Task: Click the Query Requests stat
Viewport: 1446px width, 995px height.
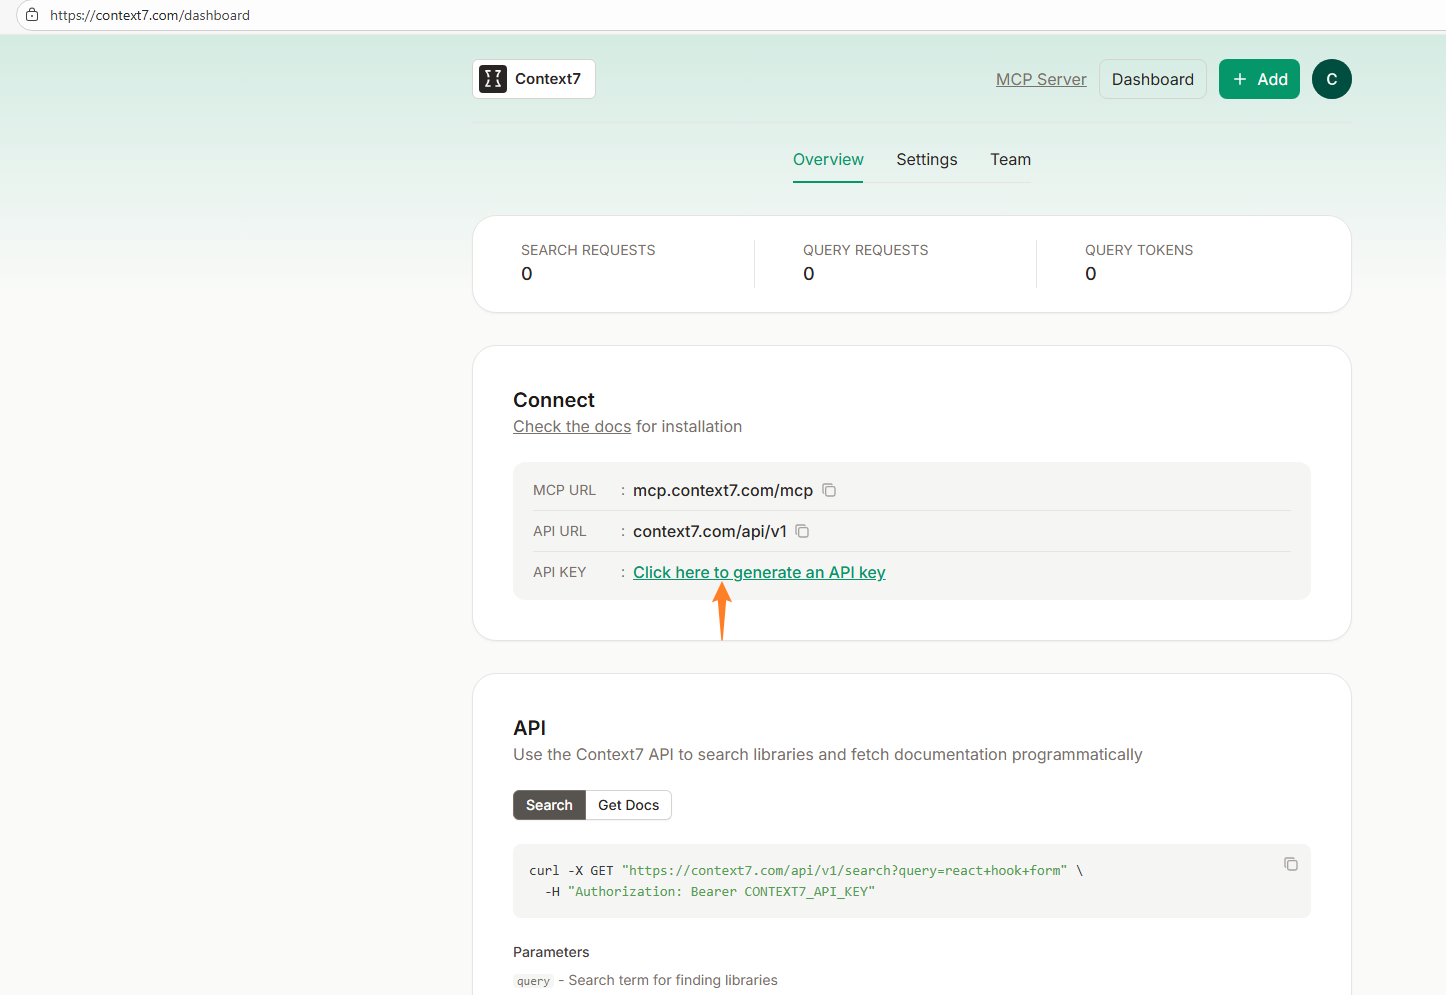Action: coord(865,262)
